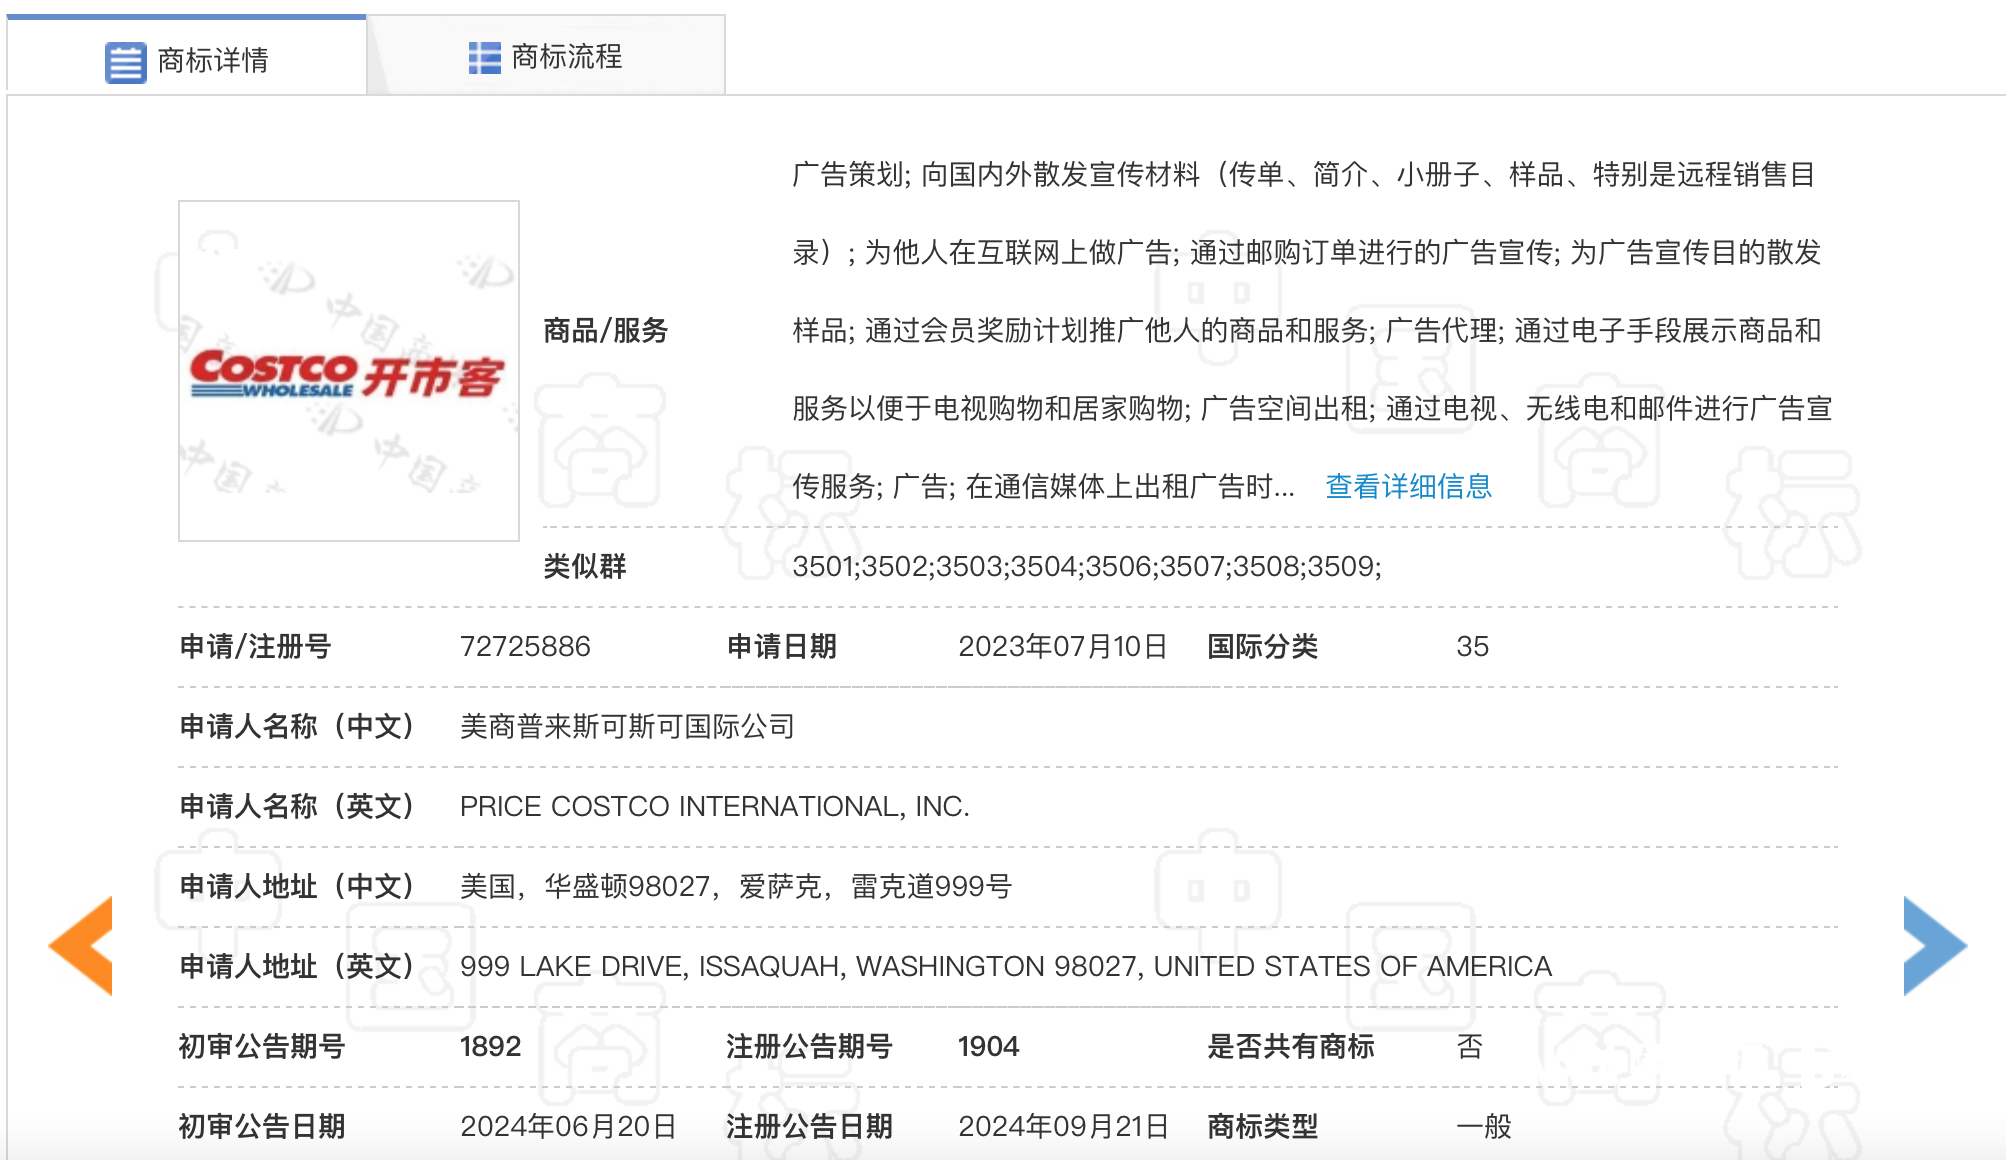2006x1160 pixels.
Task: Click the 初审公告期号 value 1892
Action: point(490,1047)
